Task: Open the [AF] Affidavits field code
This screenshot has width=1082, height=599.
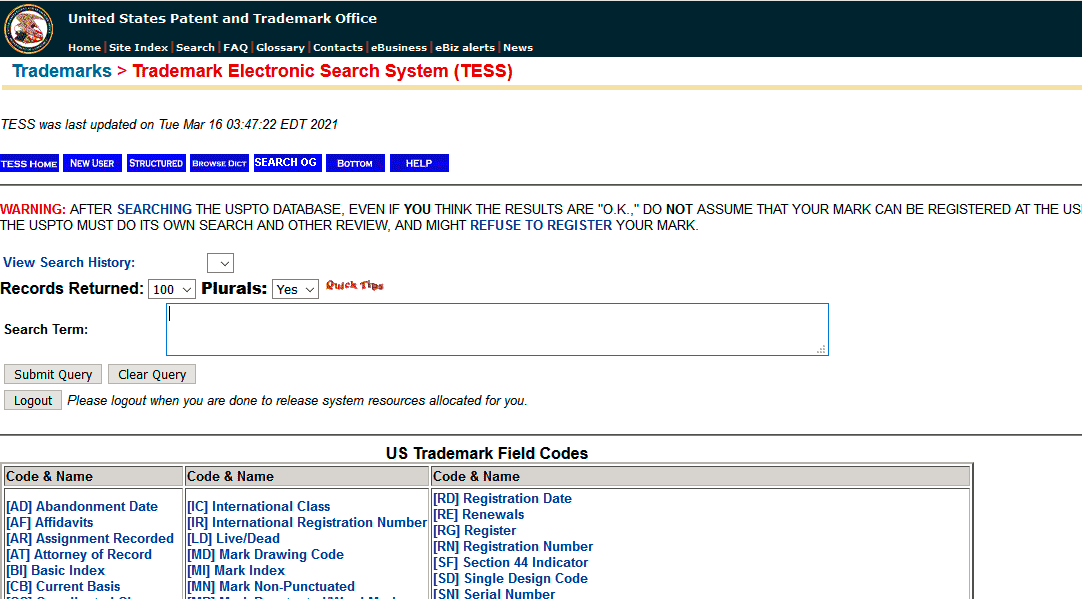Action: tap(50, 522)
